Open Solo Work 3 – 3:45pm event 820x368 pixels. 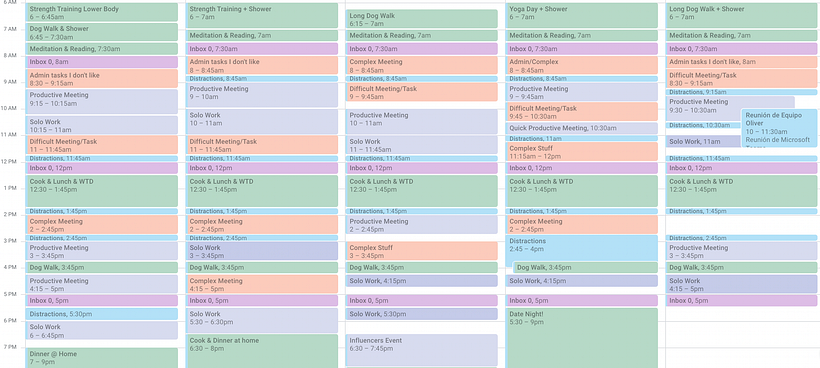tap(262, 251)
